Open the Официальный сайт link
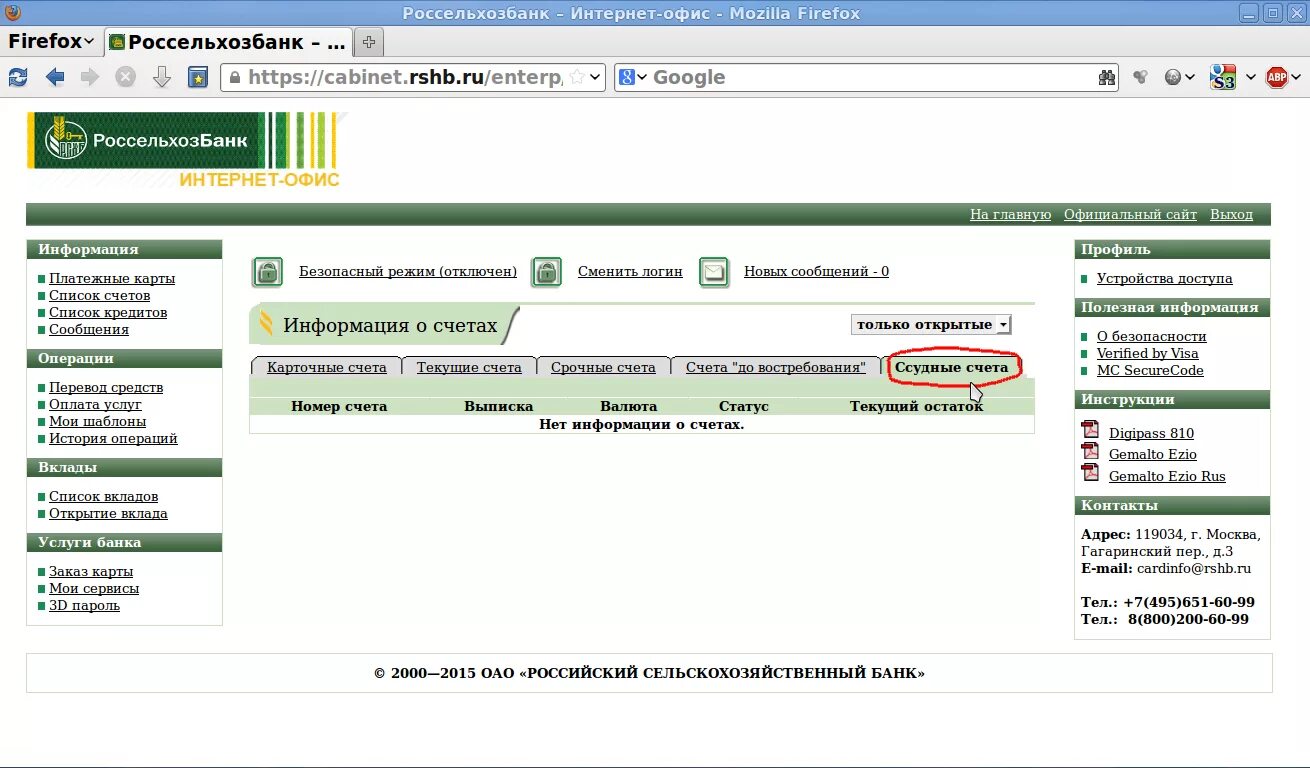1310x768 pixels. [x=1130, y=214]
